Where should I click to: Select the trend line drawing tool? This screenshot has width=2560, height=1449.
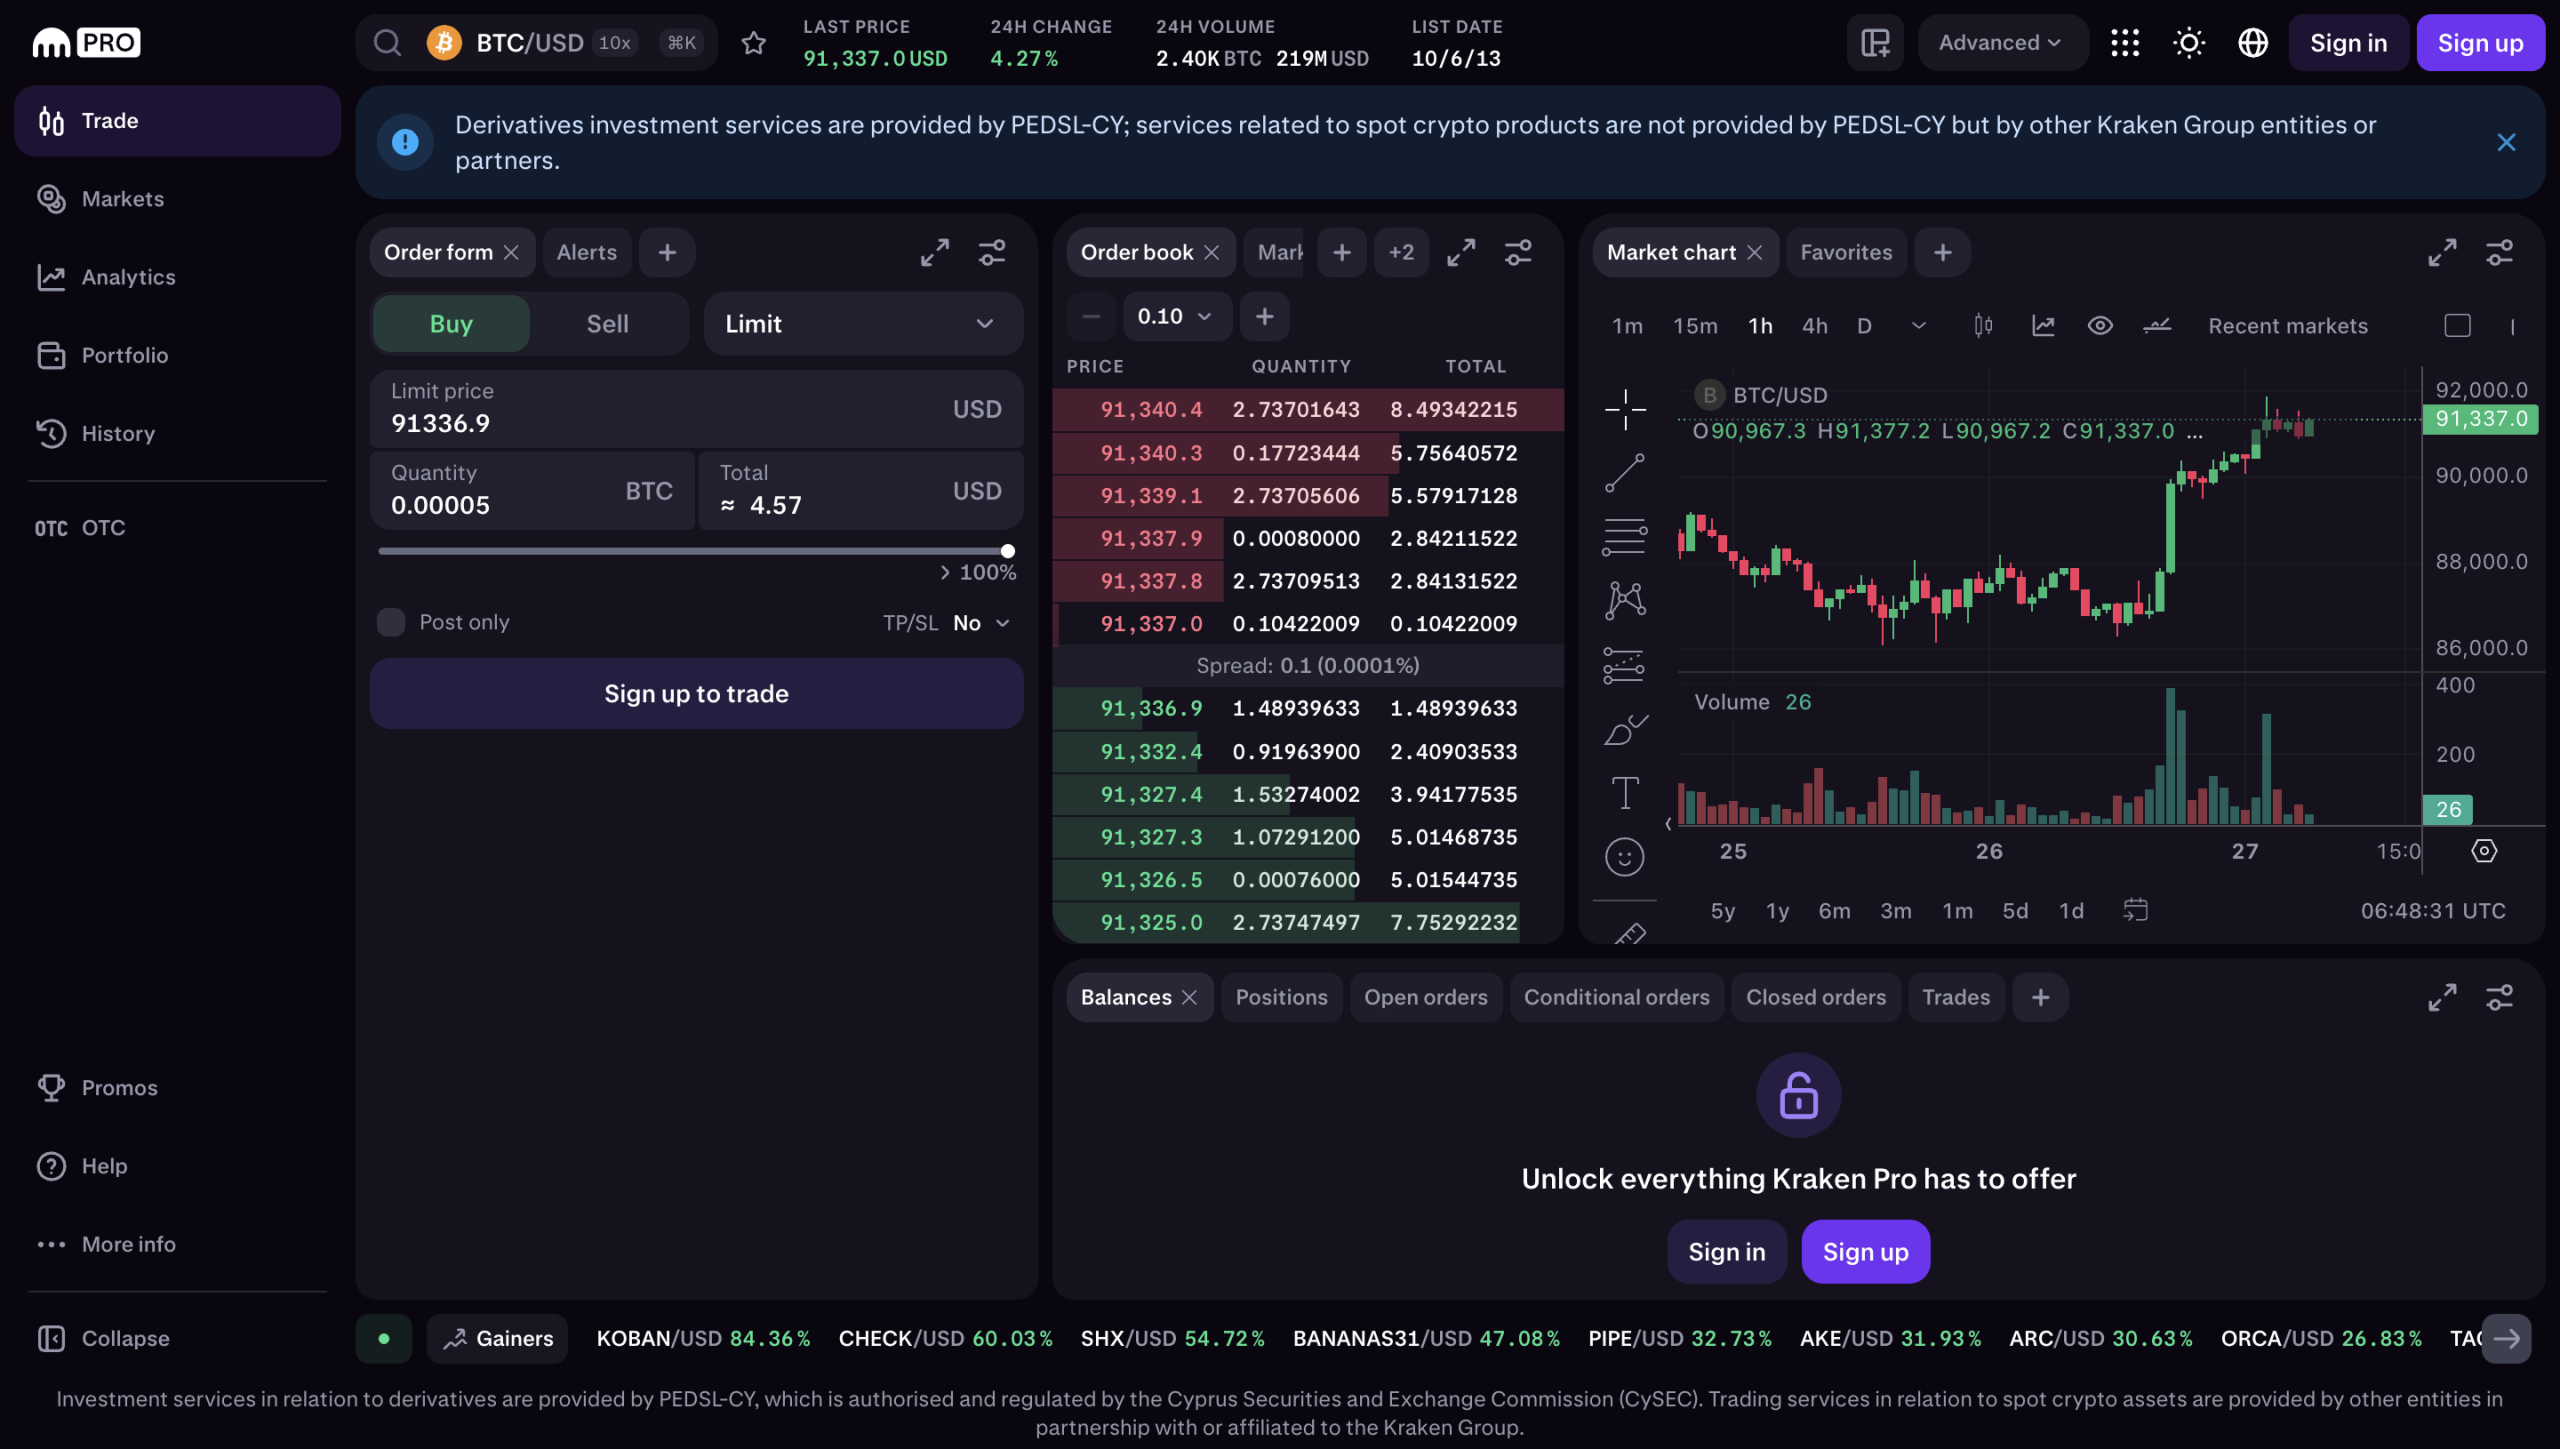1625,473
